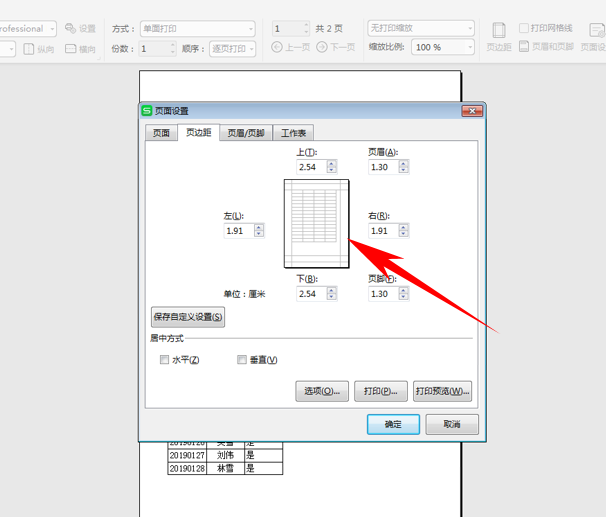Open printer name dropdown (Professional)
This screenshot has height=517, width=606.
pyautogui.click(x=52, y=29)
